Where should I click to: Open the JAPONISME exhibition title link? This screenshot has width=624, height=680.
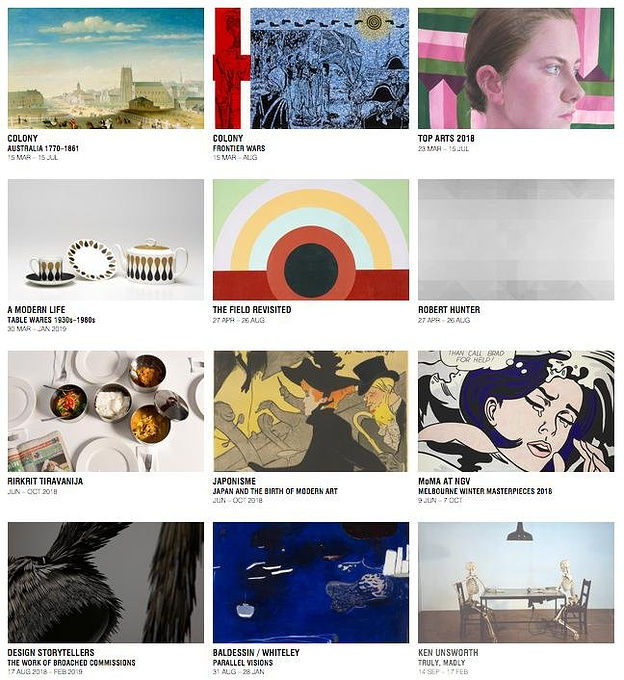234,481
